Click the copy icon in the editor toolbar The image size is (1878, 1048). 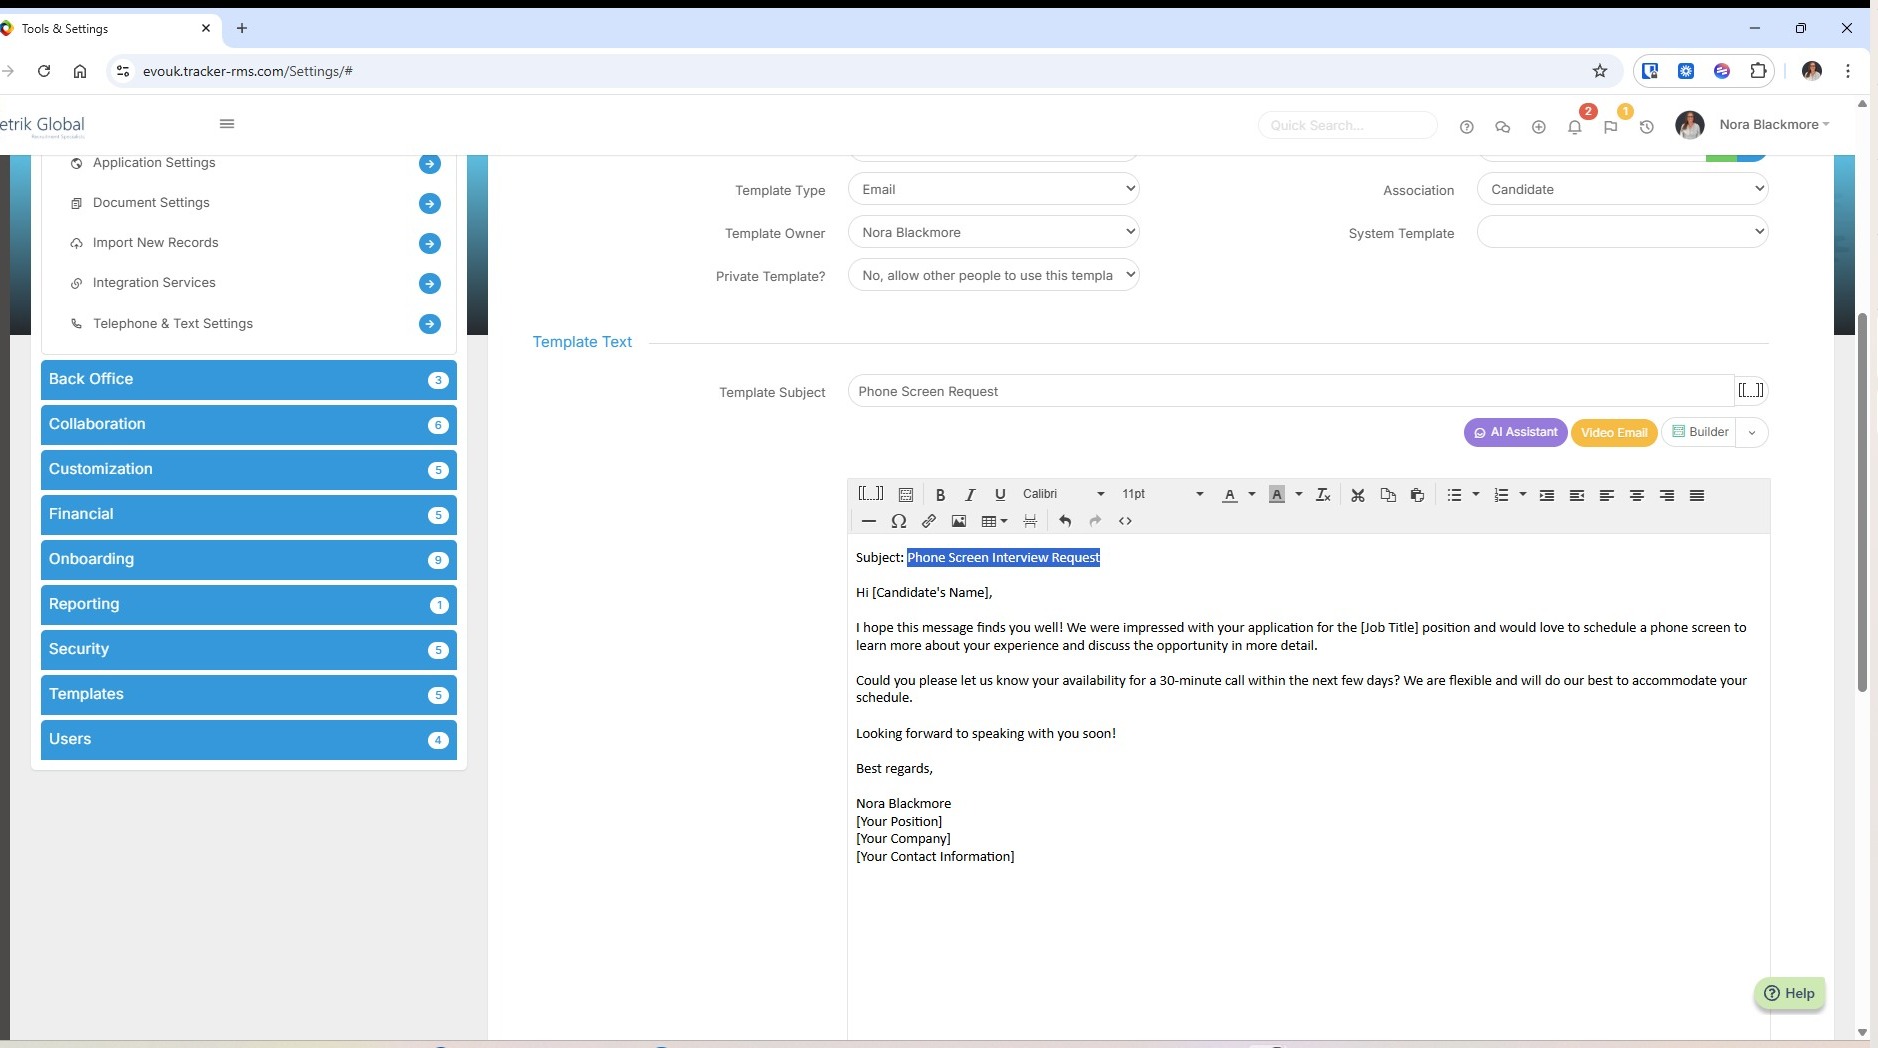[x=1388, y=495]
